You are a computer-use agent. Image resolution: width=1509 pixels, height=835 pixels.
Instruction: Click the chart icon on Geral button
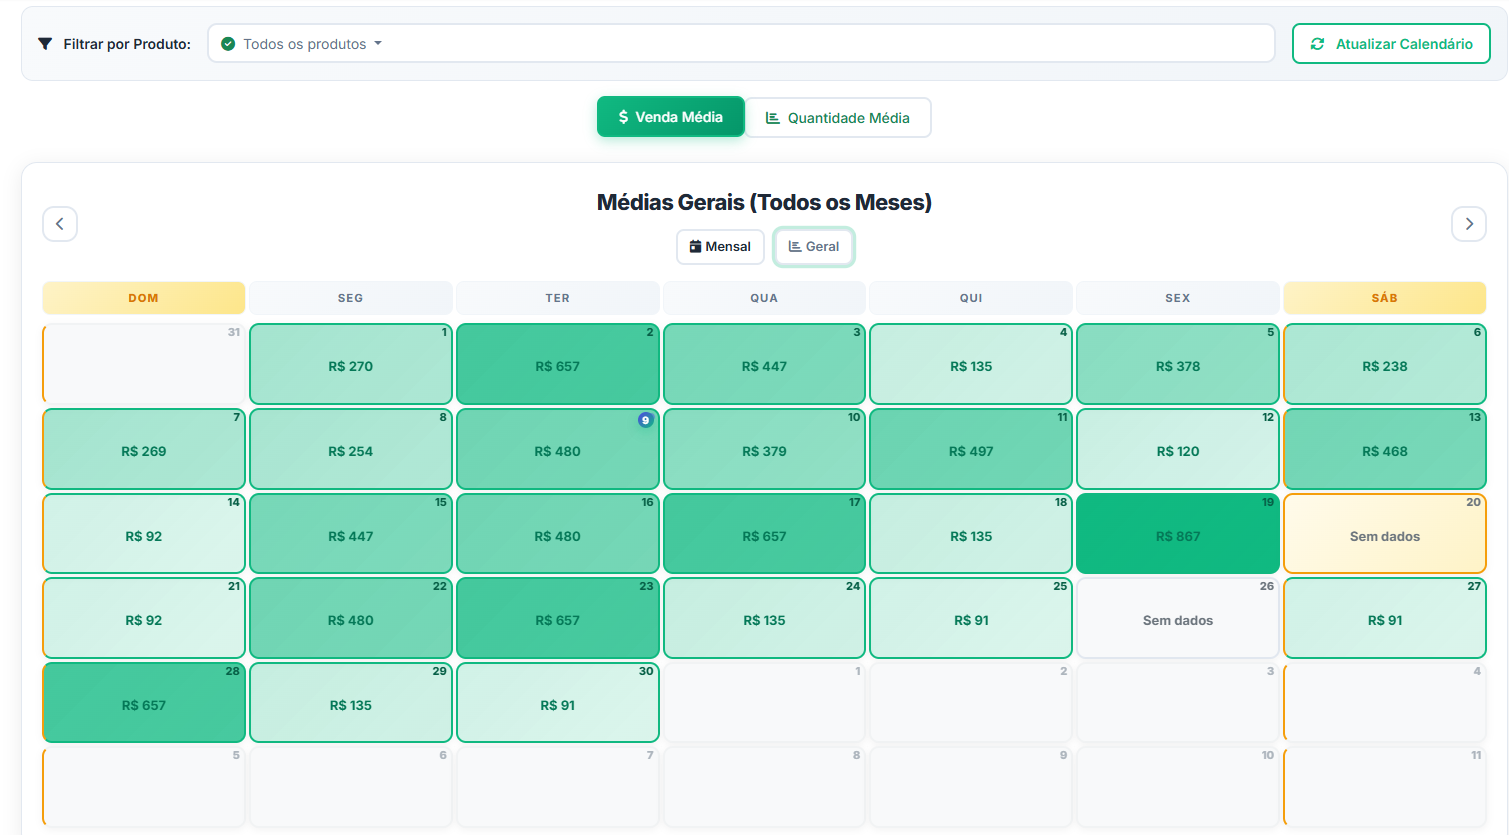pyautogui.click(x=794, y=247)
